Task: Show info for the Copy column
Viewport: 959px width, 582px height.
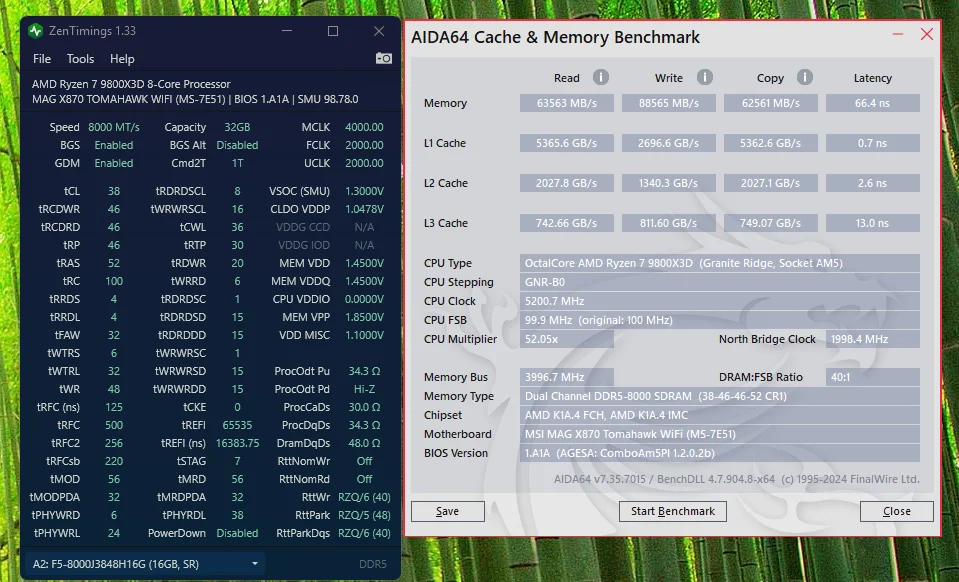Action: coord(804,77)
